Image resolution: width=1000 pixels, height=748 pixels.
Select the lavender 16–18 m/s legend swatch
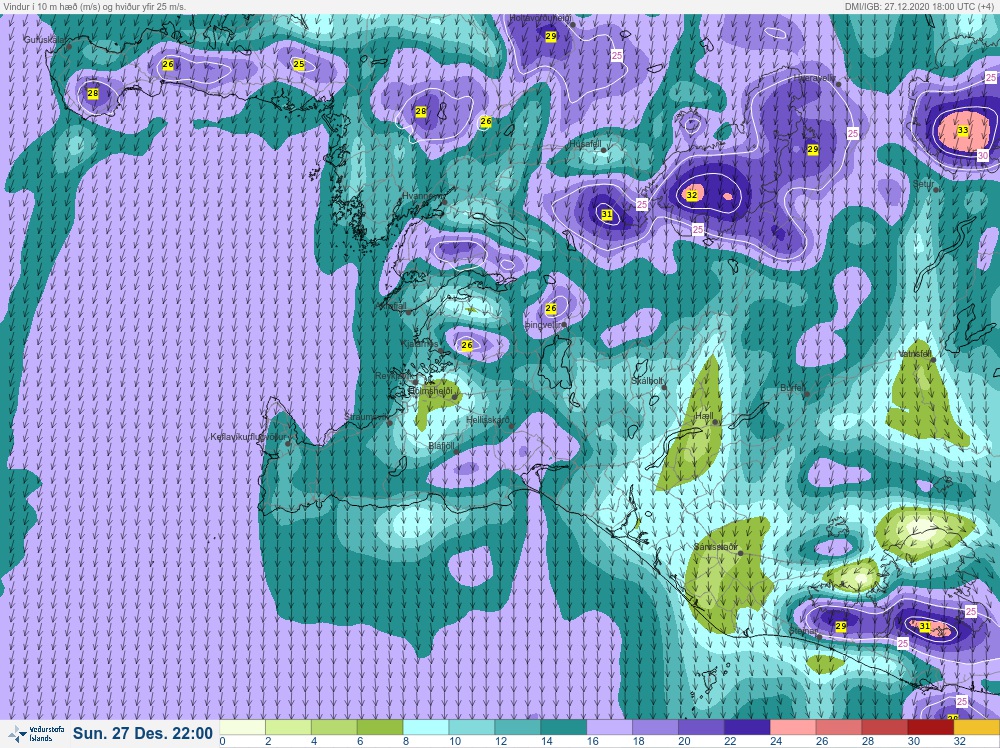610,728
